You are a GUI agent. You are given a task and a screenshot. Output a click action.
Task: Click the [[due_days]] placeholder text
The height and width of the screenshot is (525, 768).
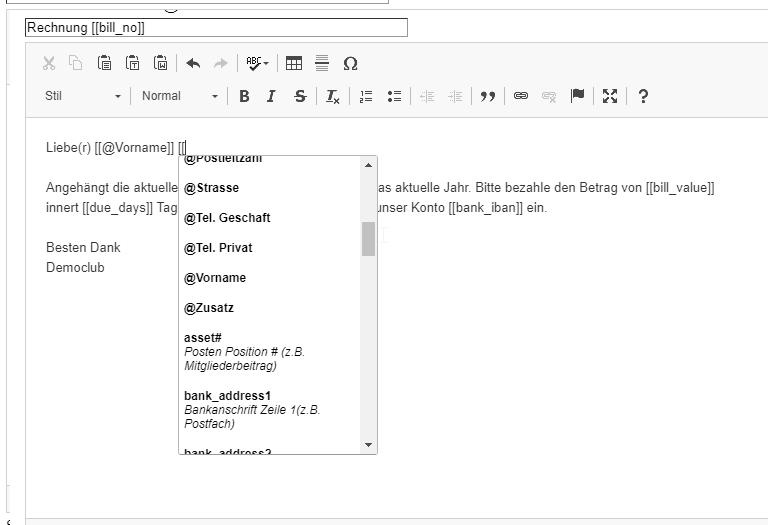click(x=118, y=208)
